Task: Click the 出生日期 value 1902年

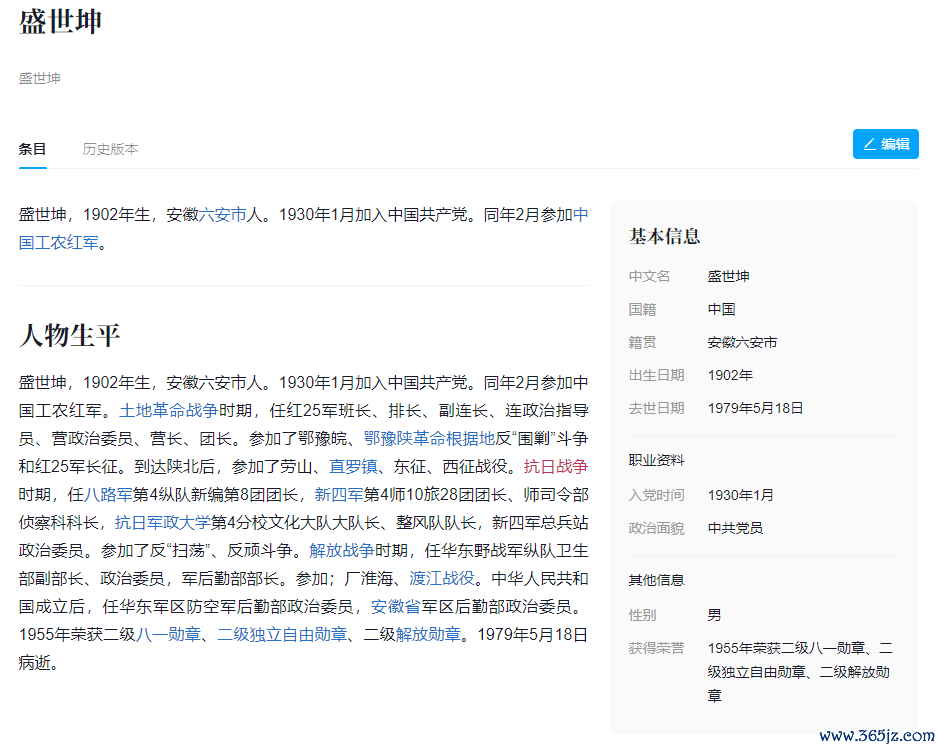Action: (x=730, y=376)
